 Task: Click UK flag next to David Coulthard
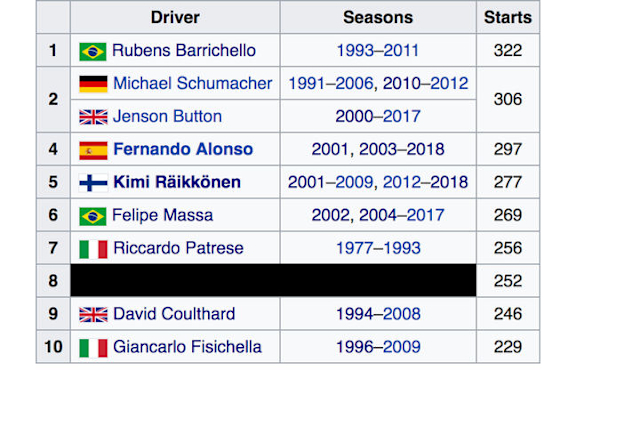coord(93,315)
